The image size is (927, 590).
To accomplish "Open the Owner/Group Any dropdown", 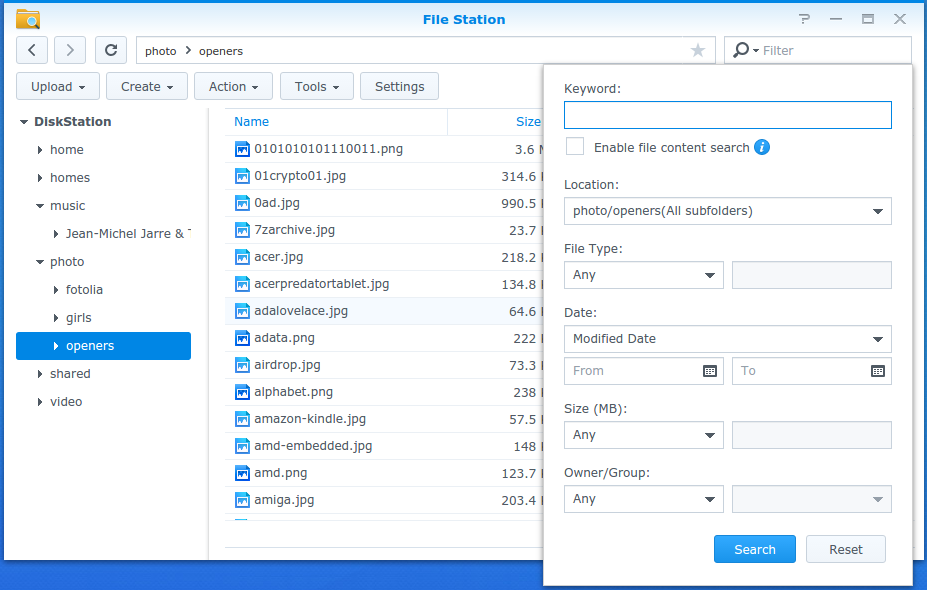I will (x=644, y=499).
